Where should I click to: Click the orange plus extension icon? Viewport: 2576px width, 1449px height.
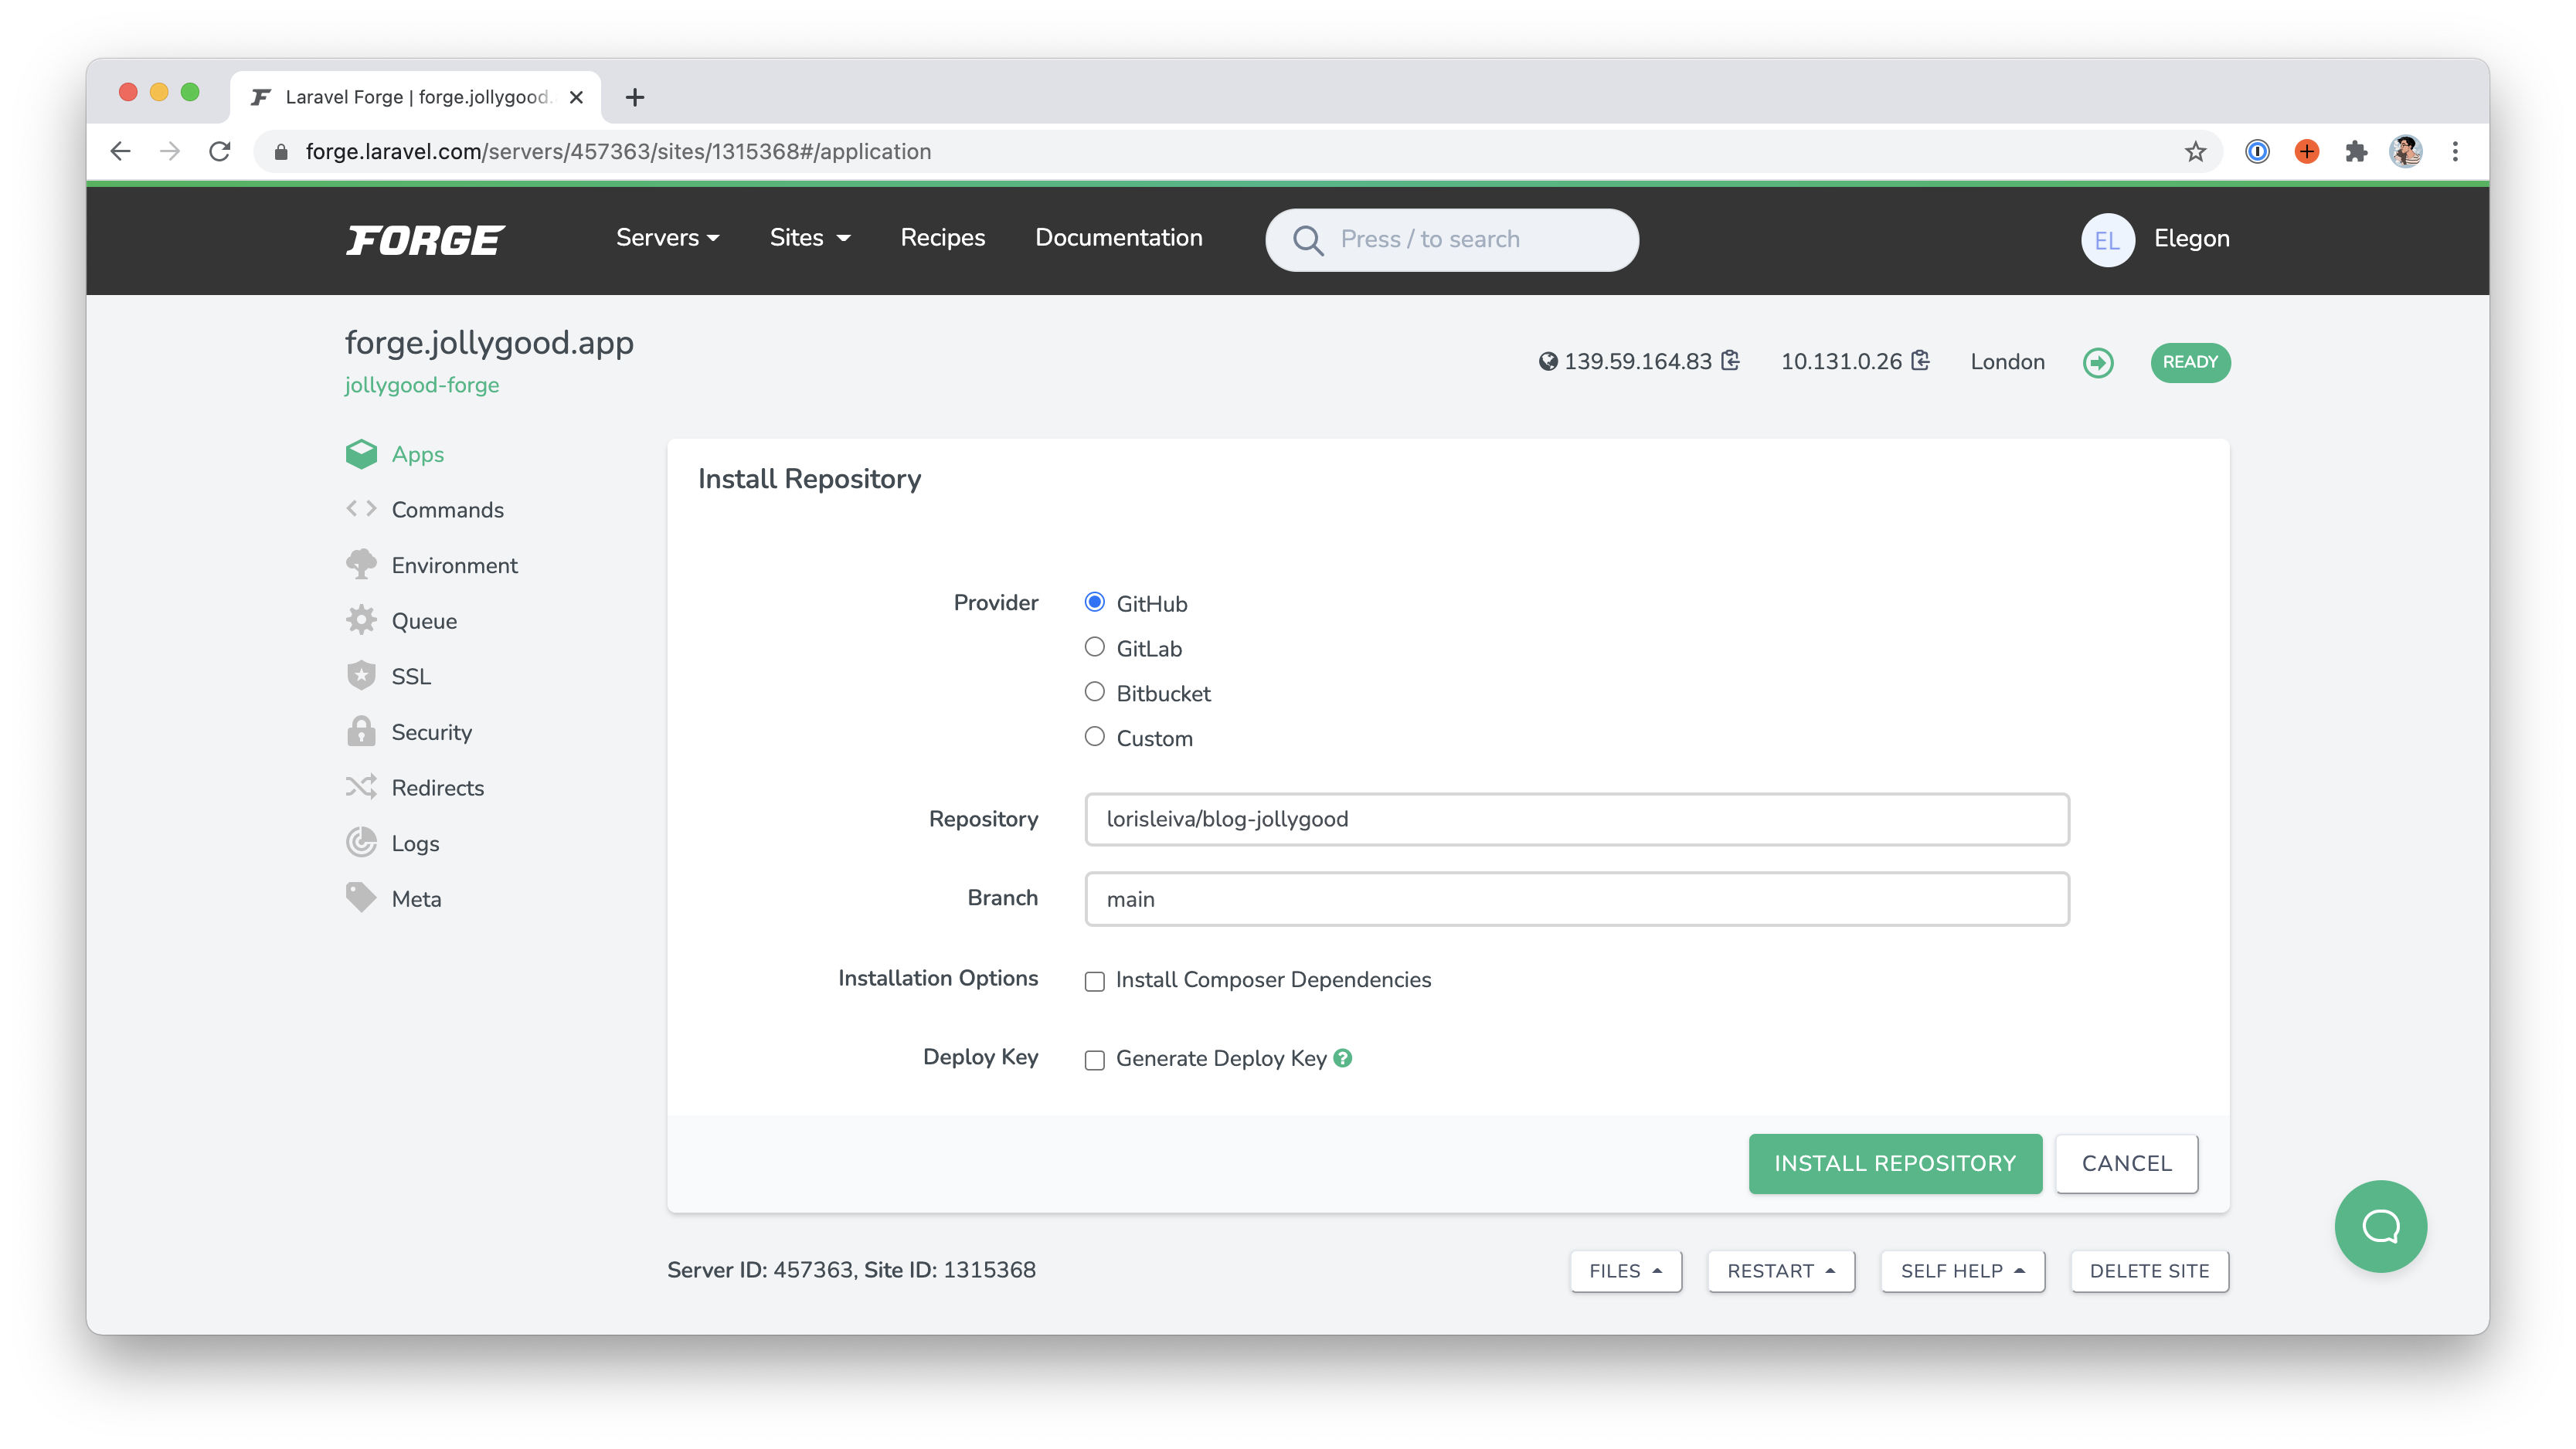click(2307, 152)
